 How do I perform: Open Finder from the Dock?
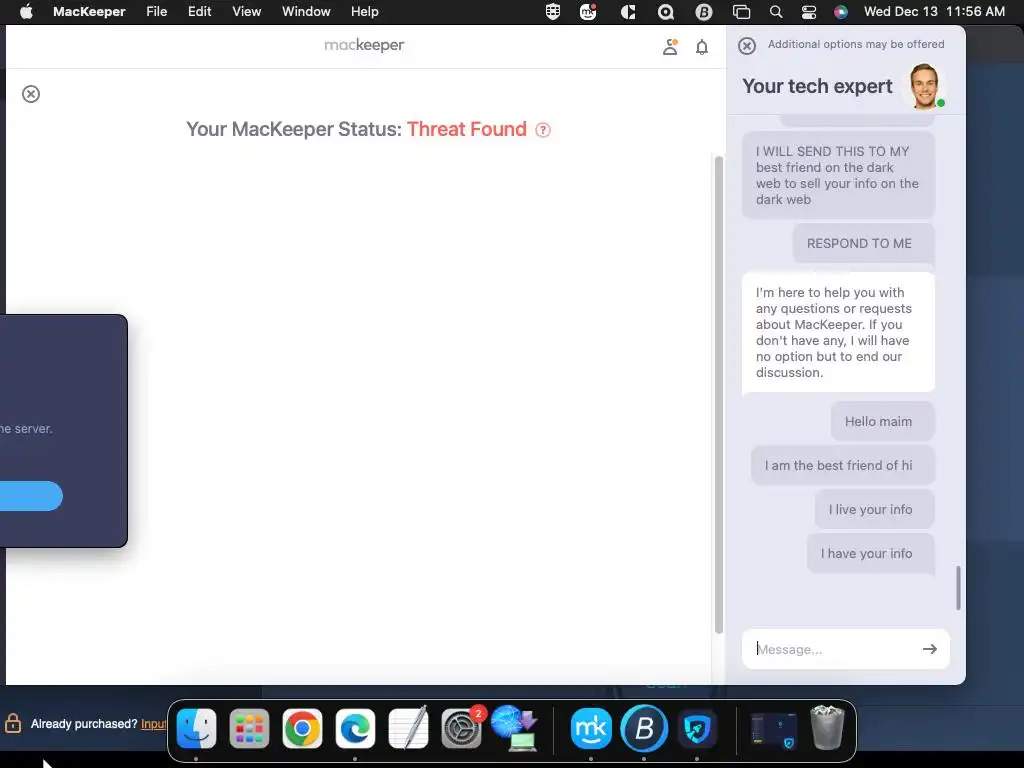pos(197,728)
